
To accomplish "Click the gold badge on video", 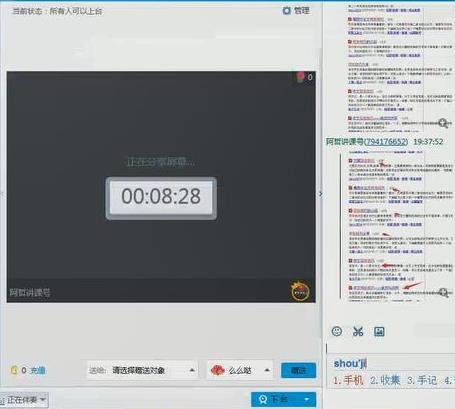I will click(300, 291).
